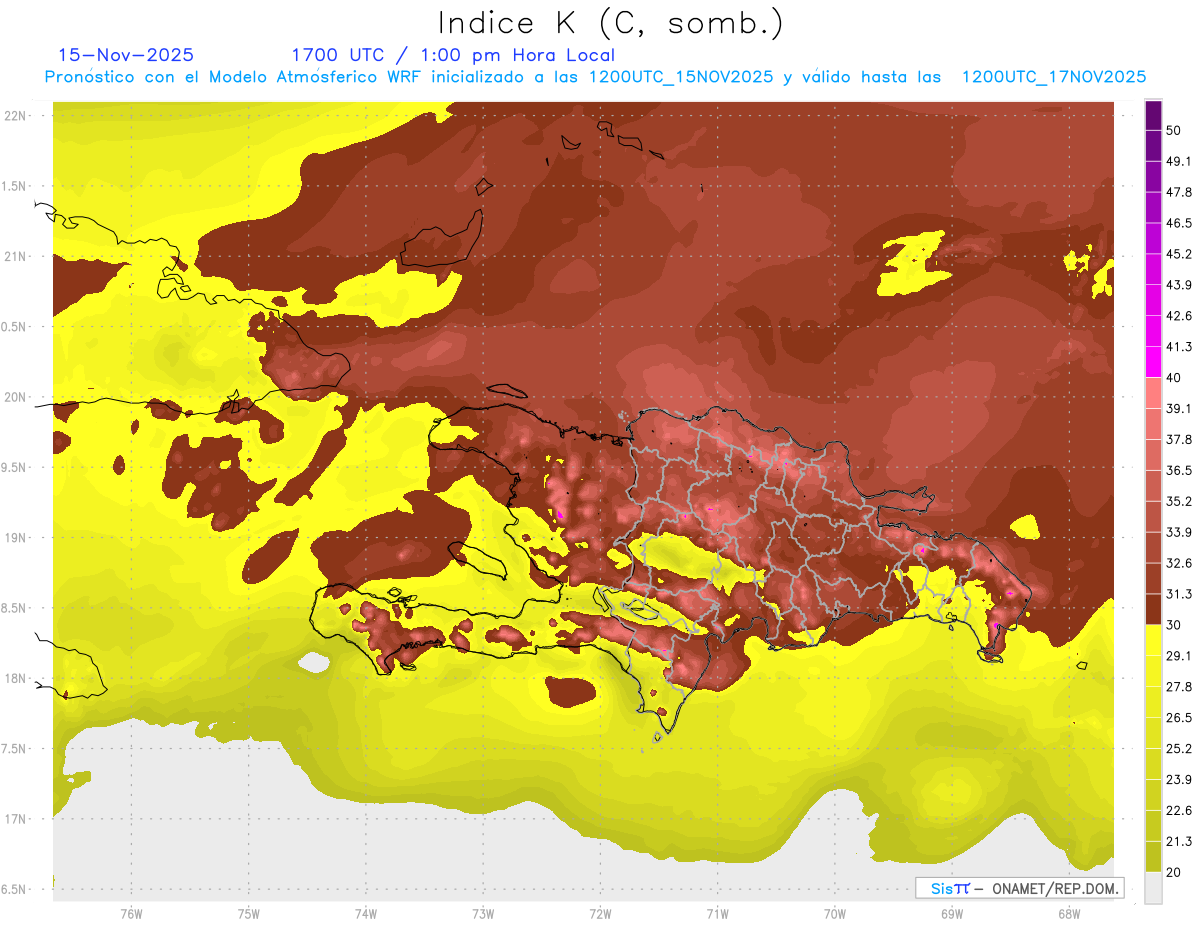Pick the dark brown colorbar segment between 30 and 31.3
The width and height of the screenshot is (1200, 927).
point(1154,610)
